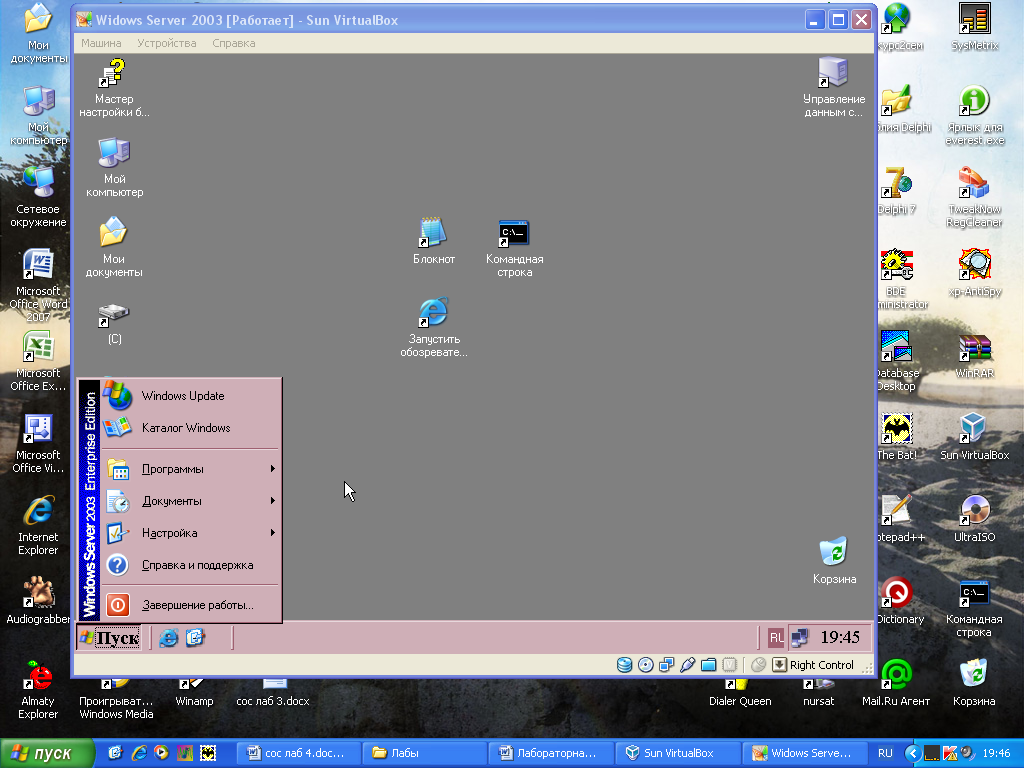Select the BDE Administrator host desktop icon

(x=901, y=279)
